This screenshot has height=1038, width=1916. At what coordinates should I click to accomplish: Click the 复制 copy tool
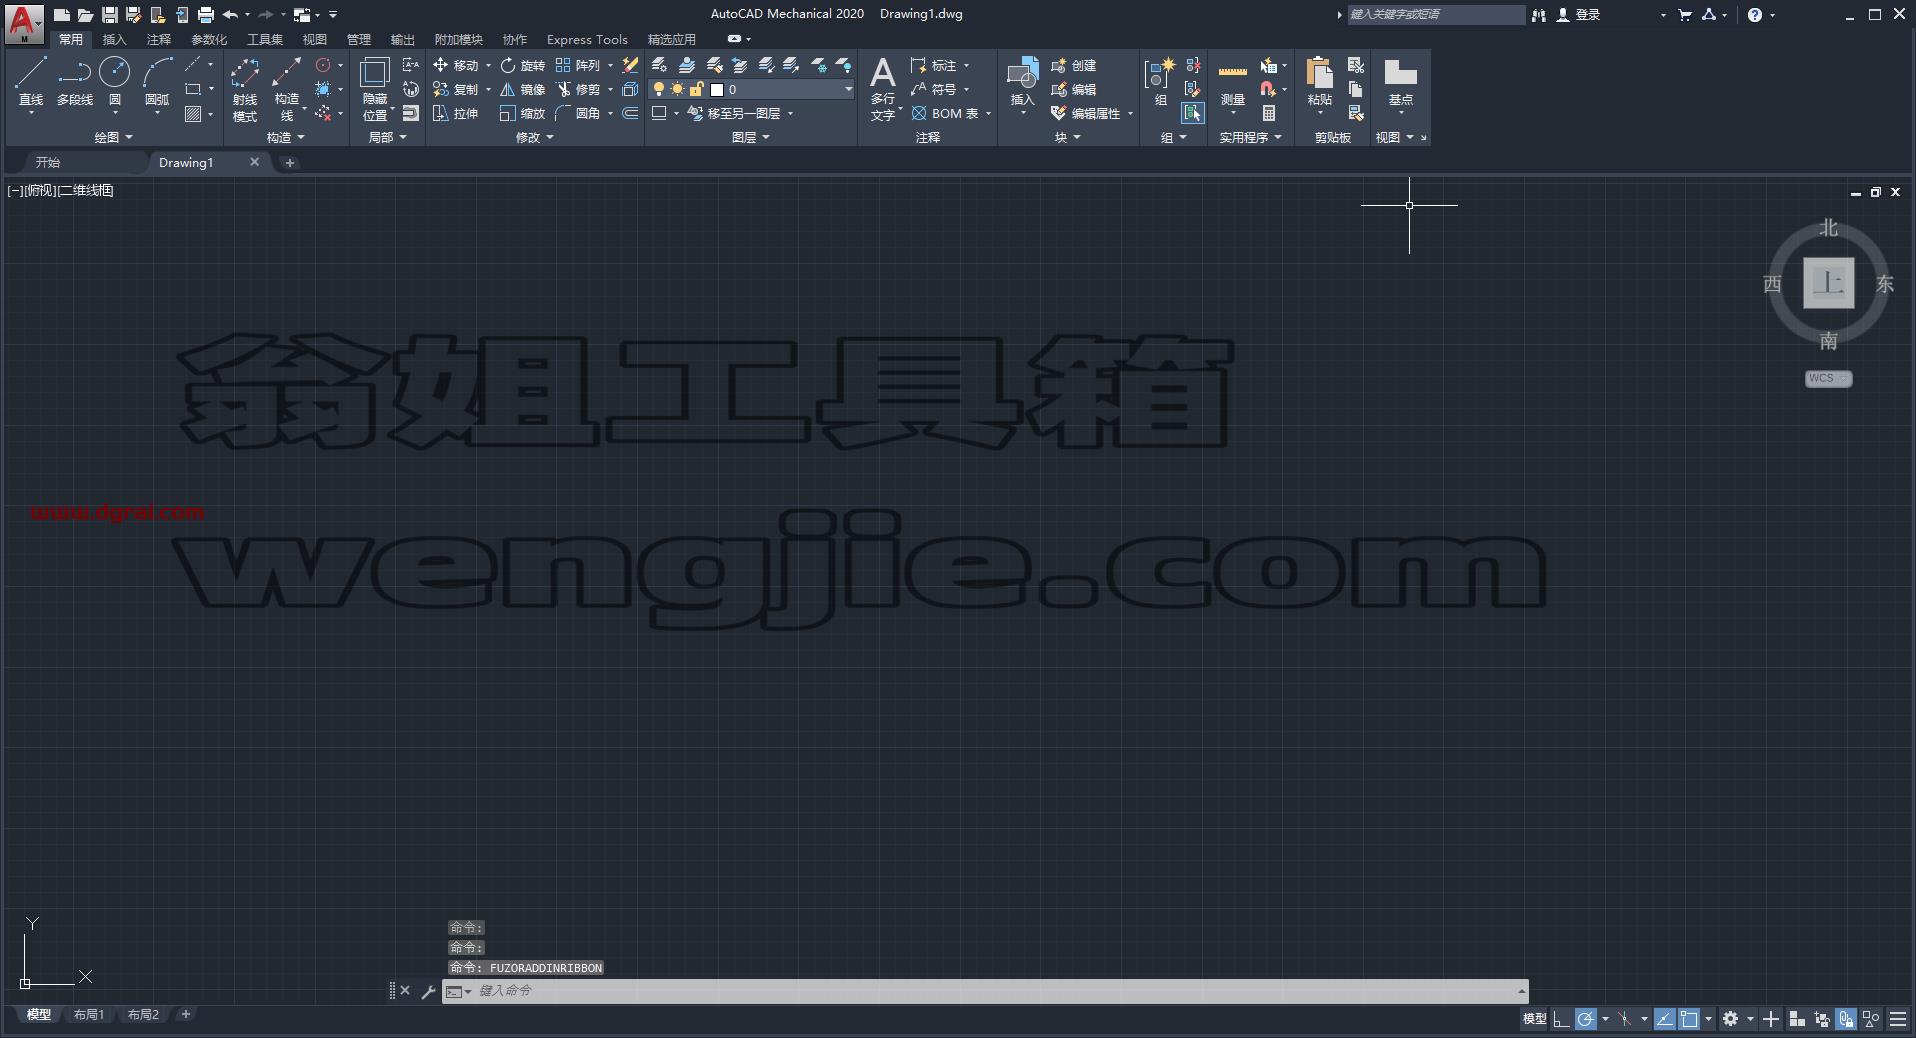point(456,89)
